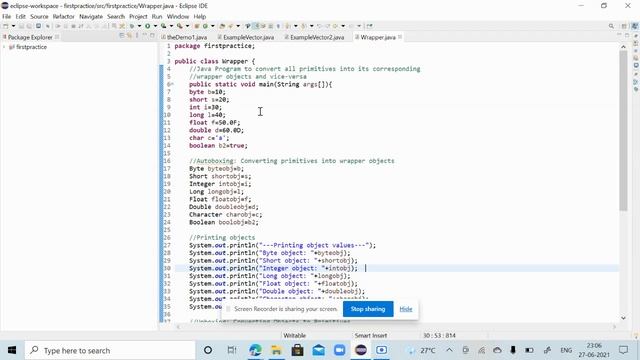Click the editor scroll up arrow
The image size is (640, 360).
click(x=623, y=47)
